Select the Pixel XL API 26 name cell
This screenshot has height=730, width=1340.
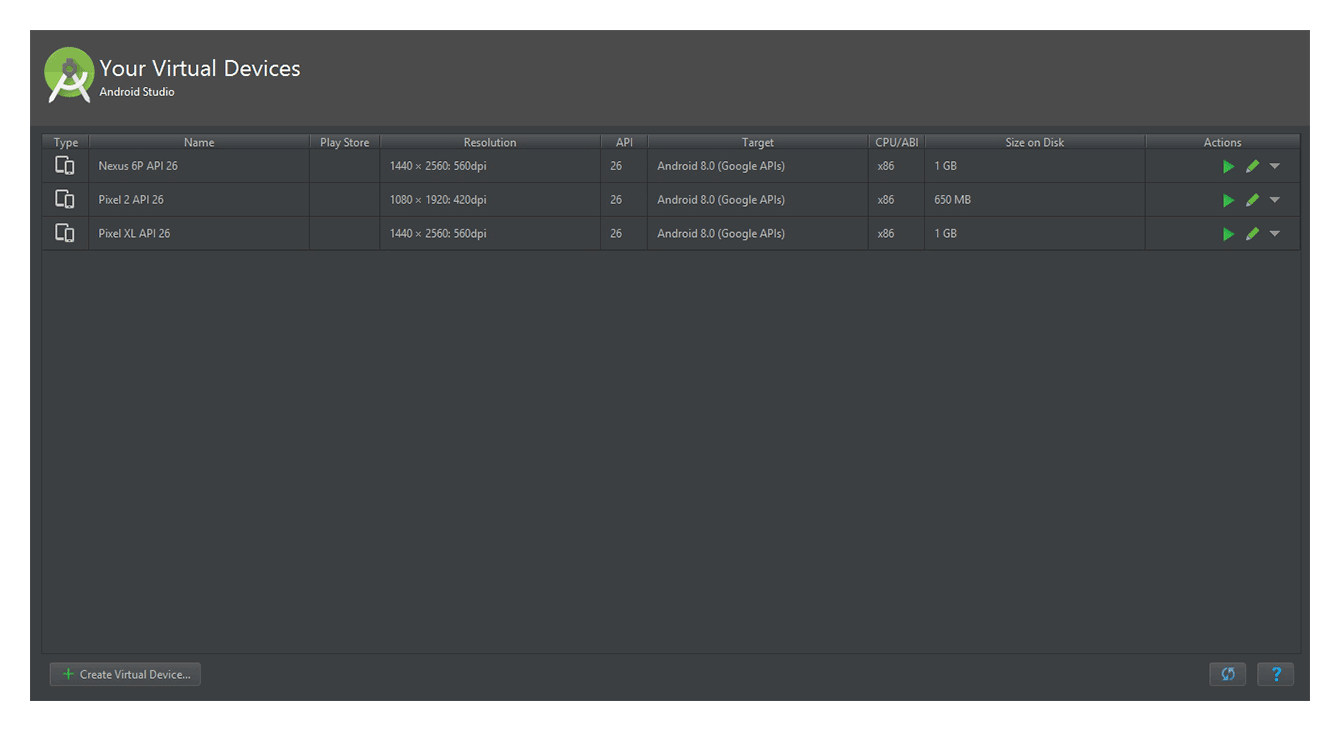[x=199, y=233]
